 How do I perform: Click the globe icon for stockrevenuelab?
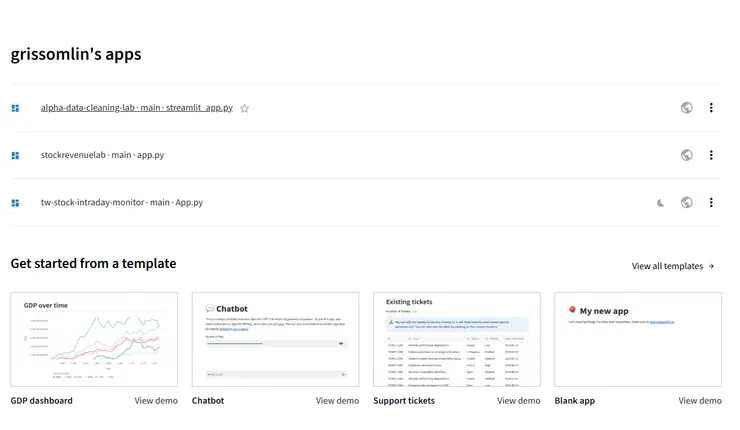[687, 155]
